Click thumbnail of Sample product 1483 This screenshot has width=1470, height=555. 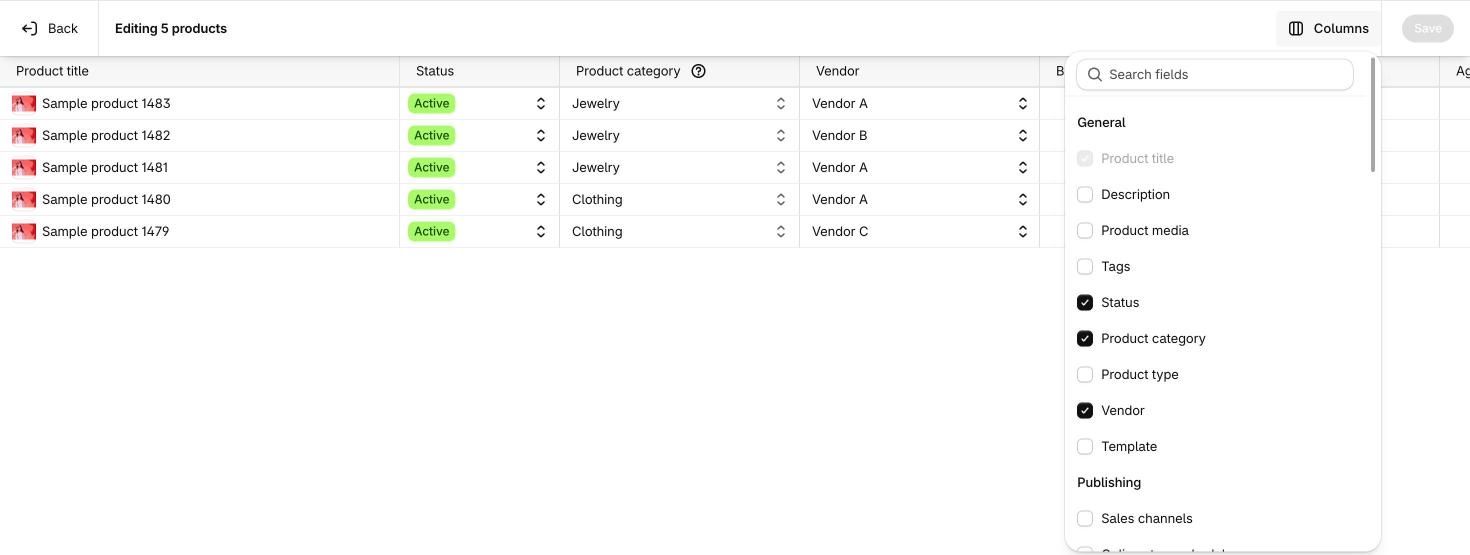[x=24, y=103]
